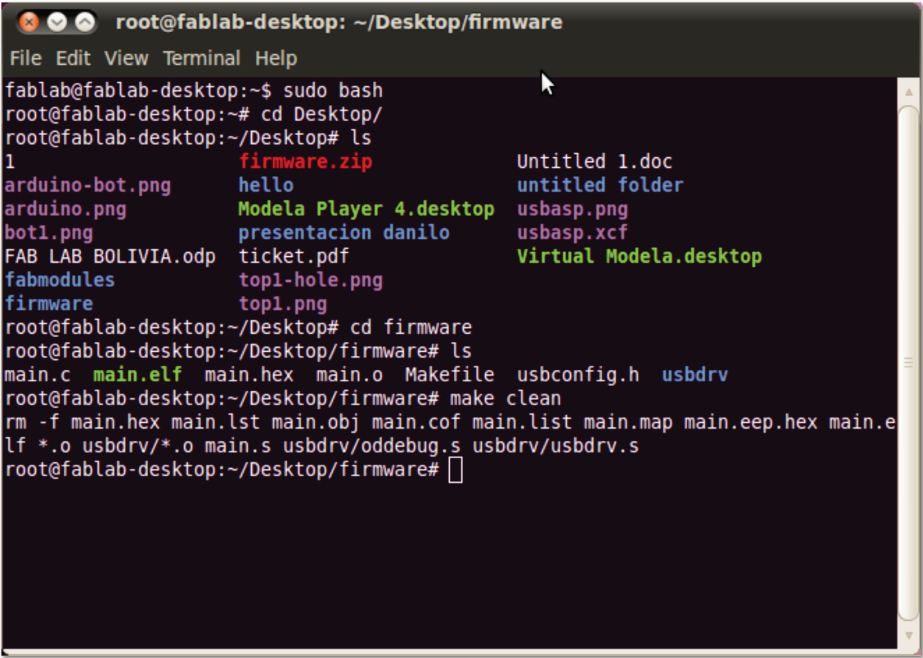Screen dimensions: 923x658
Task: Click the usbconfig.h file name
Action: click(x=578, y=375)
